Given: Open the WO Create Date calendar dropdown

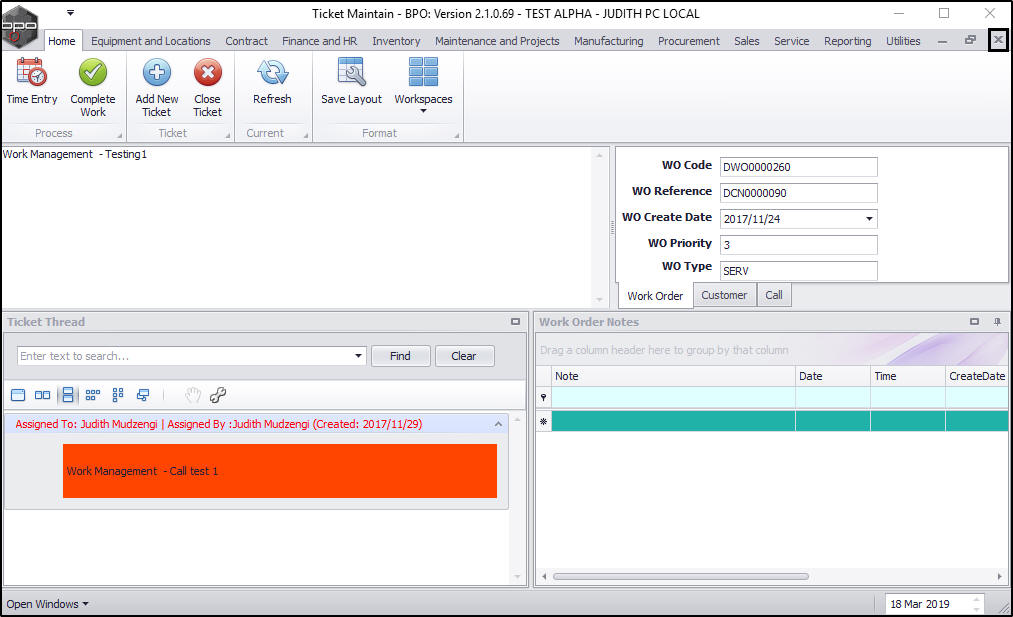Looking at the screenshot, I should [870, 218].
